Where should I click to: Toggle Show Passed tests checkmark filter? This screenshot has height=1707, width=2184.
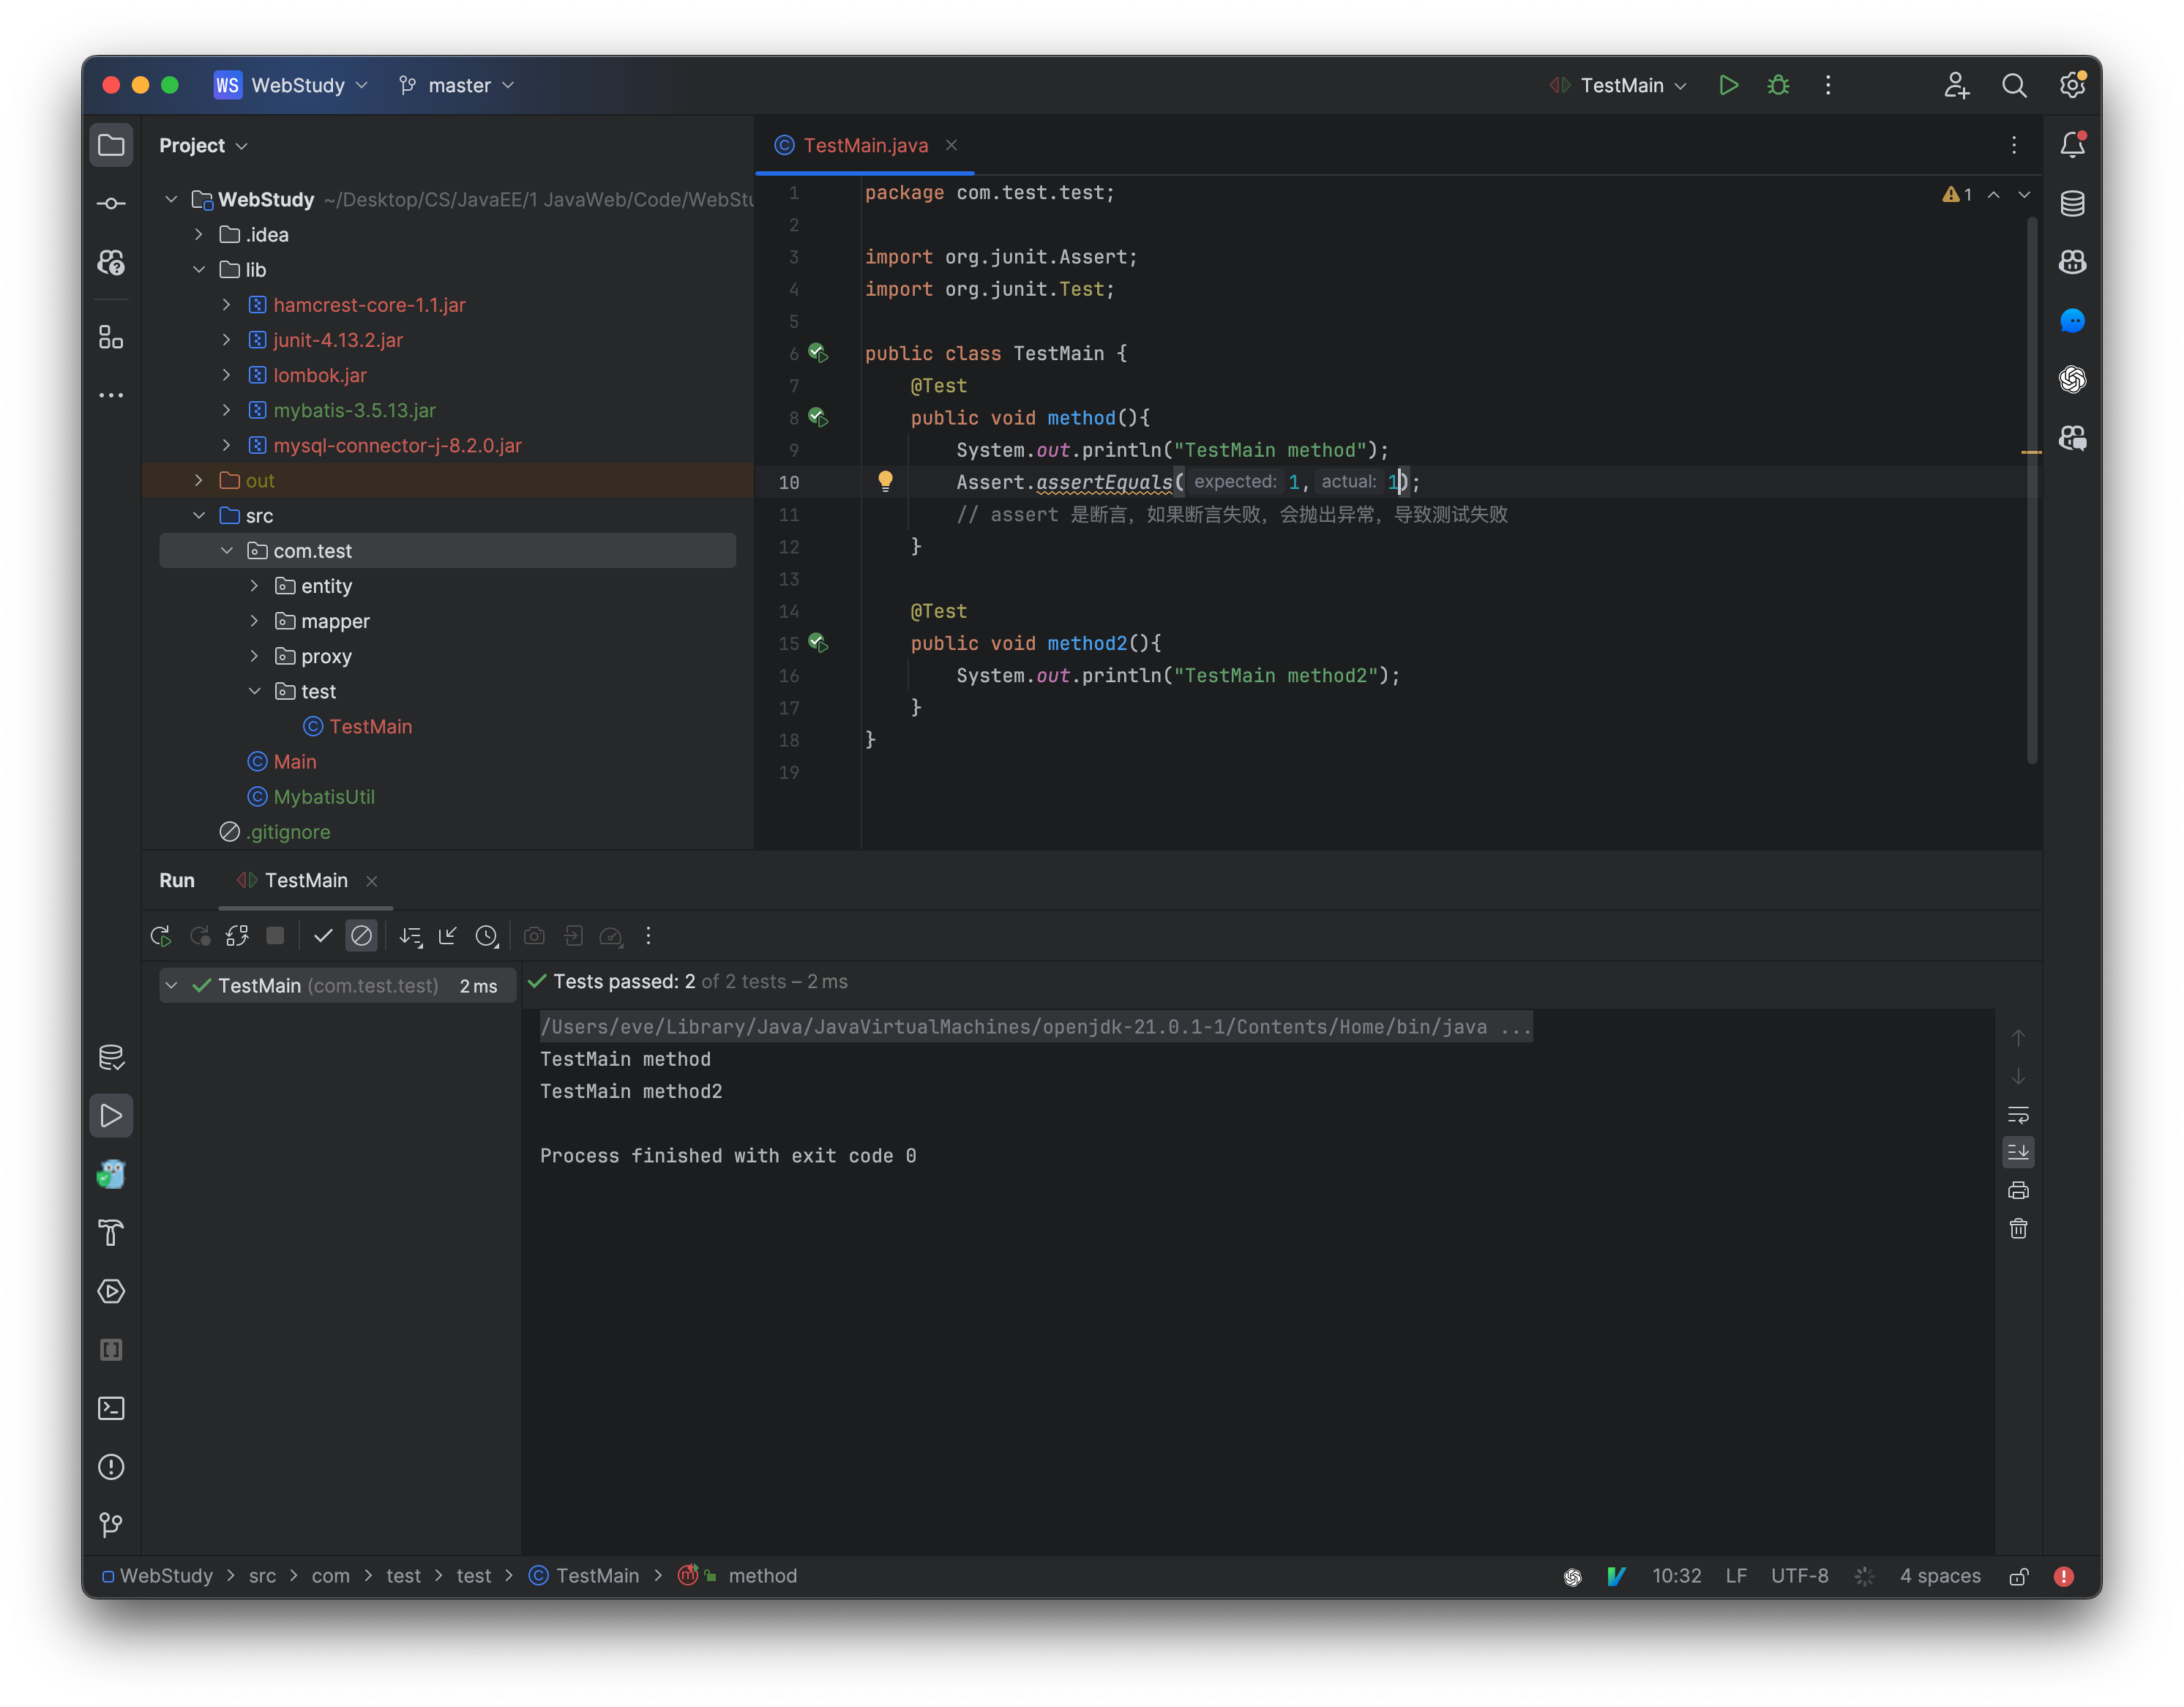322,936
